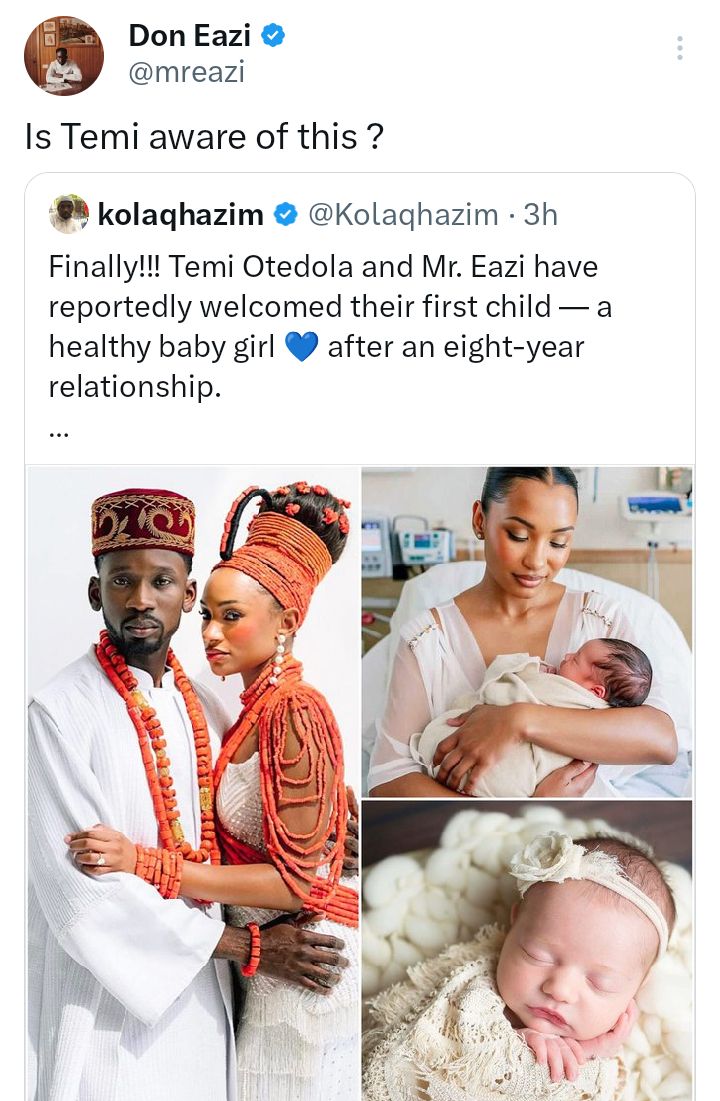The width and height of the screenshot is (720, 1101).
Task: Click the verified badge next to kolaqhazim
Action: 285,214
